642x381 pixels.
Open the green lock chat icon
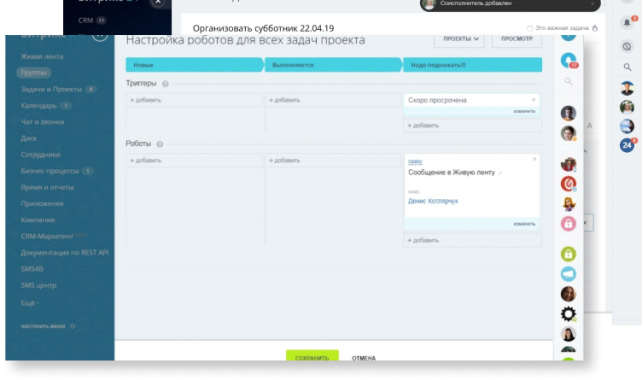568,254
